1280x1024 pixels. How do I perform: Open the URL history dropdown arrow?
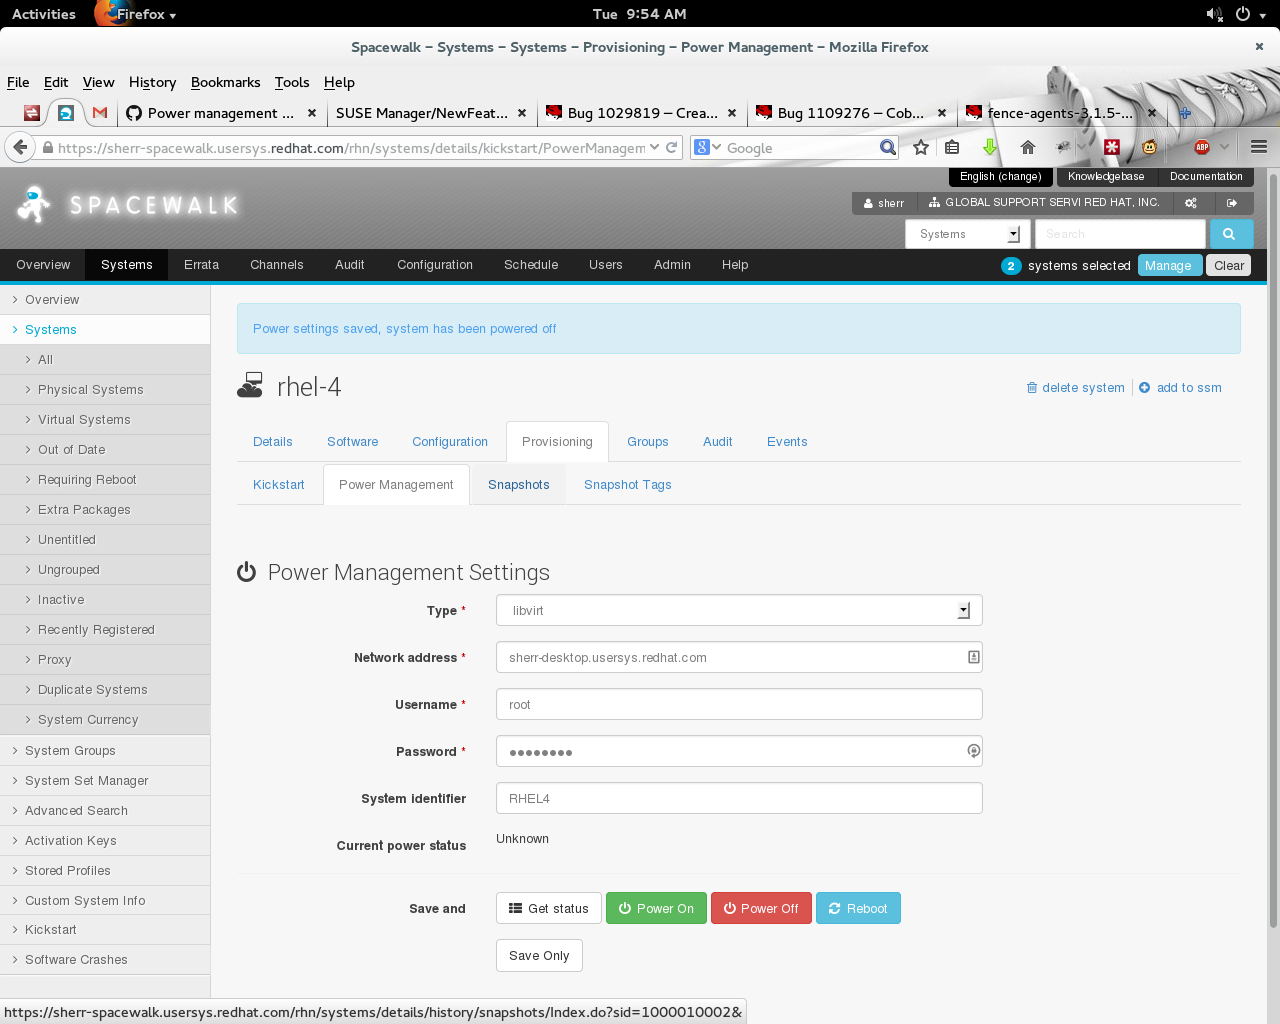point(654,147)
